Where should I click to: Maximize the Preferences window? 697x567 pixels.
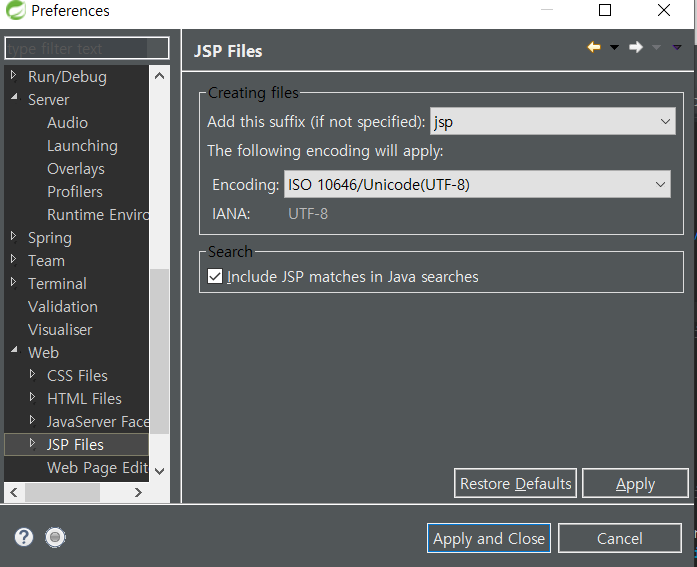[x=605, y=10]
